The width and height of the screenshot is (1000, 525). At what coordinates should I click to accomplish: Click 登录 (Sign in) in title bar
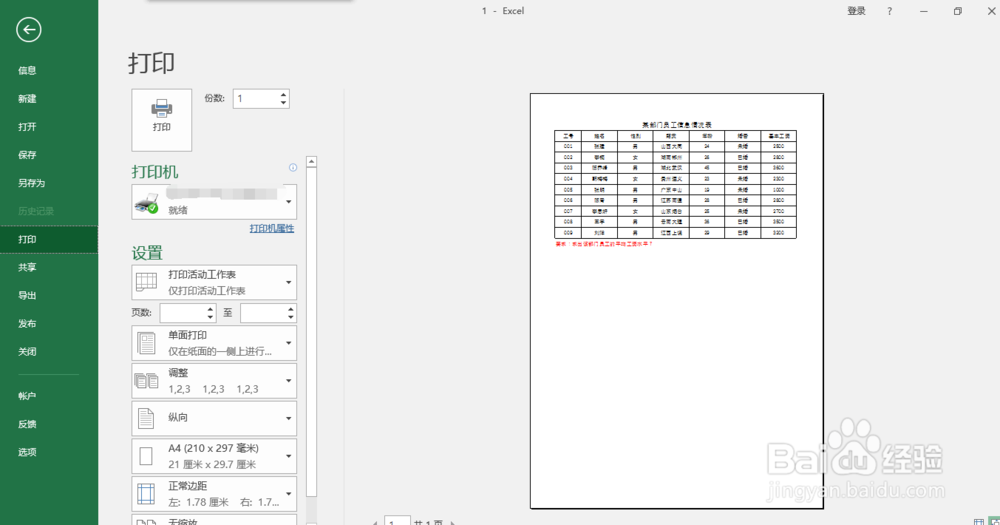856,11
